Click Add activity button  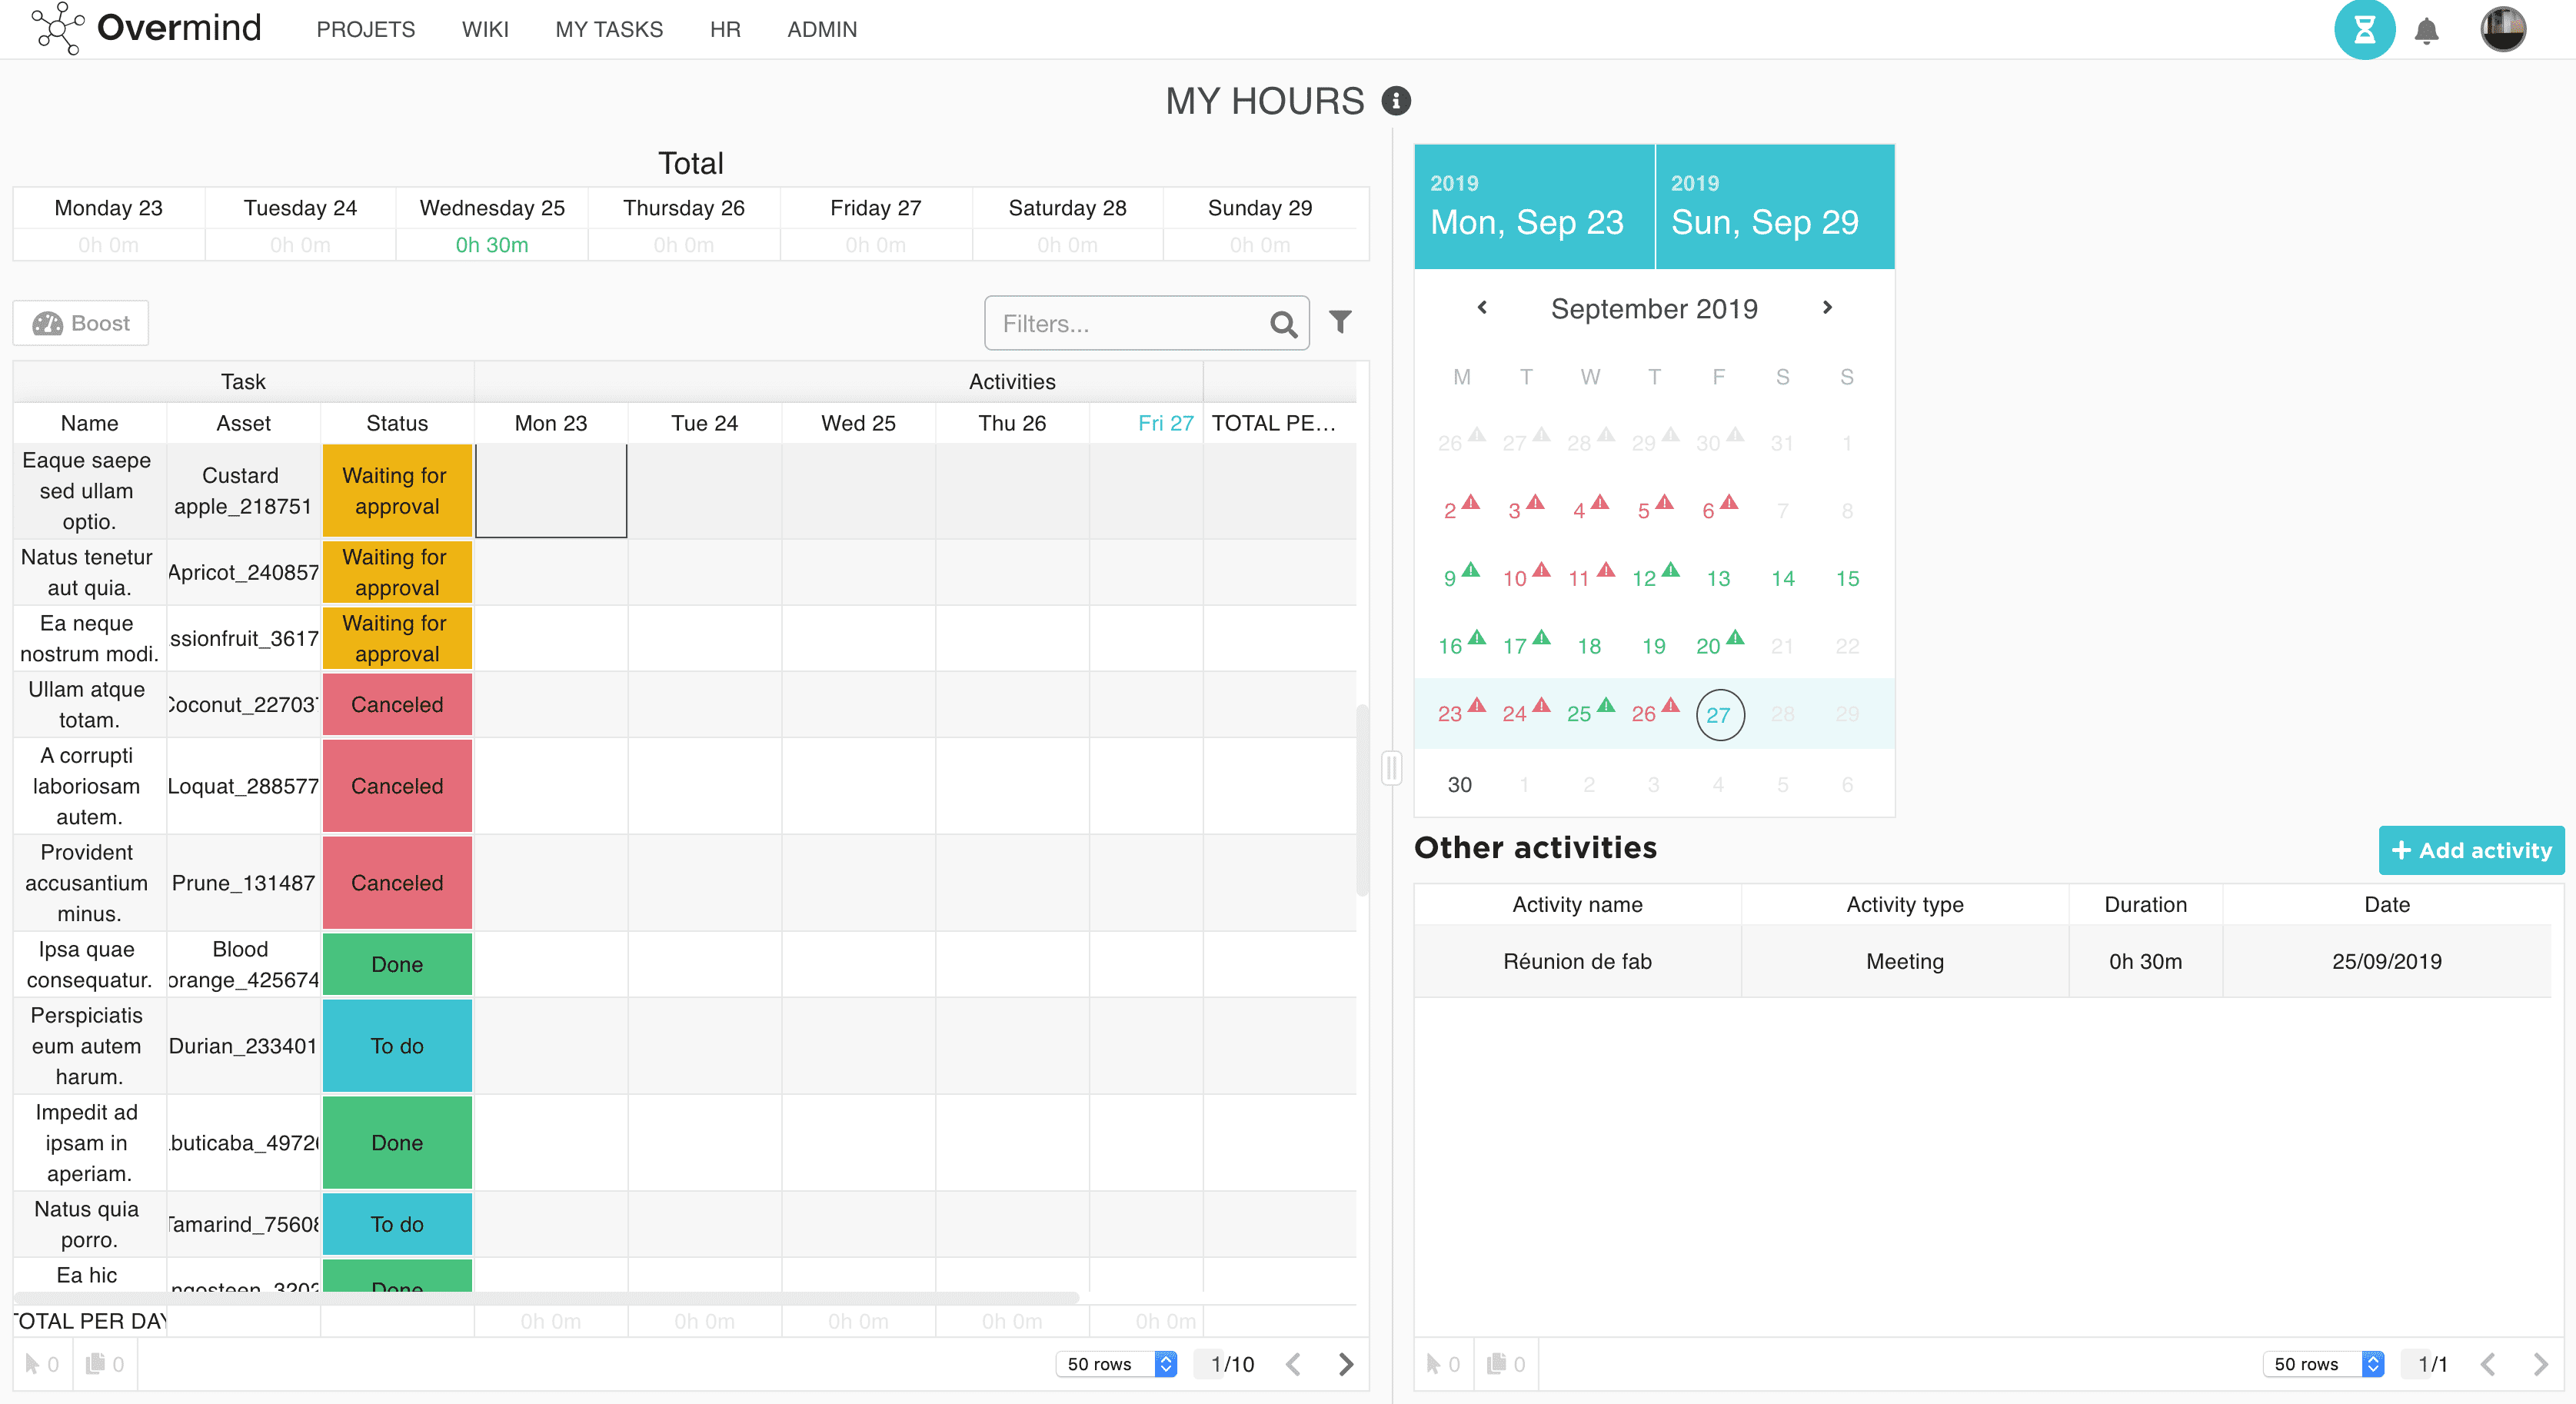pyautogui.click(x=2471, y=850)
